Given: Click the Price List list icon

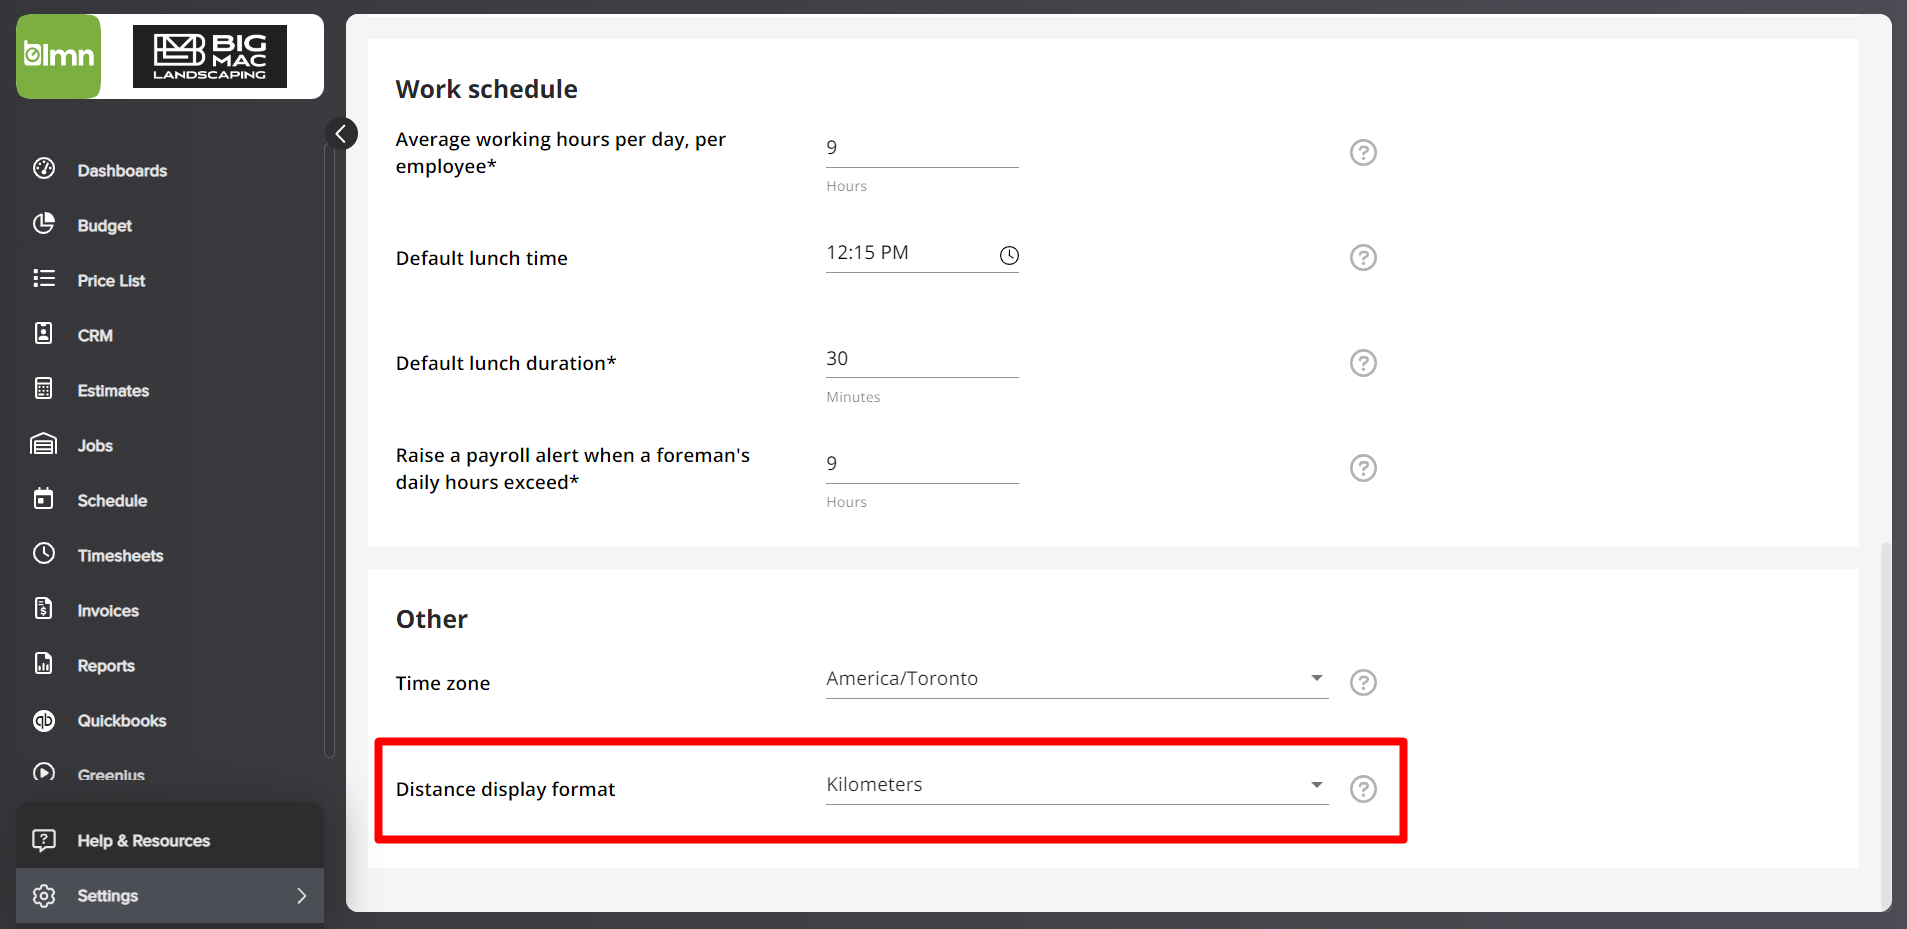Looking at the screenshot, I should pyautogui.click(x=44, y=278).
